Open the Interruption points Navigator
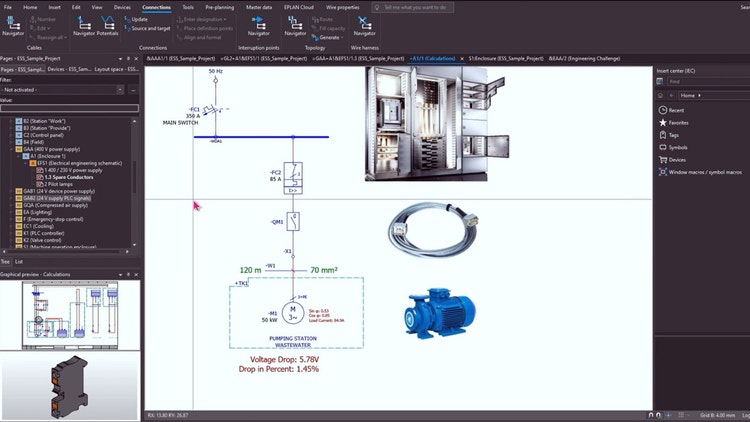Screen dimensions: 750x422 point(258,25)
